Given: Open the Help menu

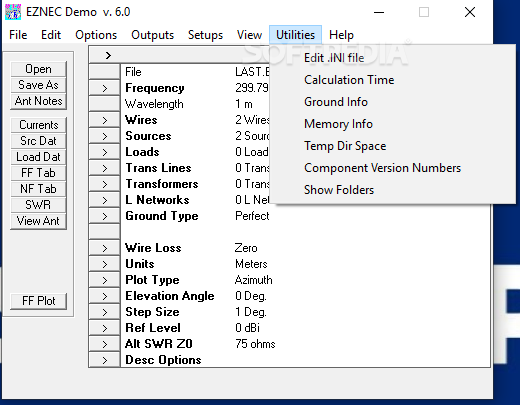Looking at the screenshot, I should 341,35.
